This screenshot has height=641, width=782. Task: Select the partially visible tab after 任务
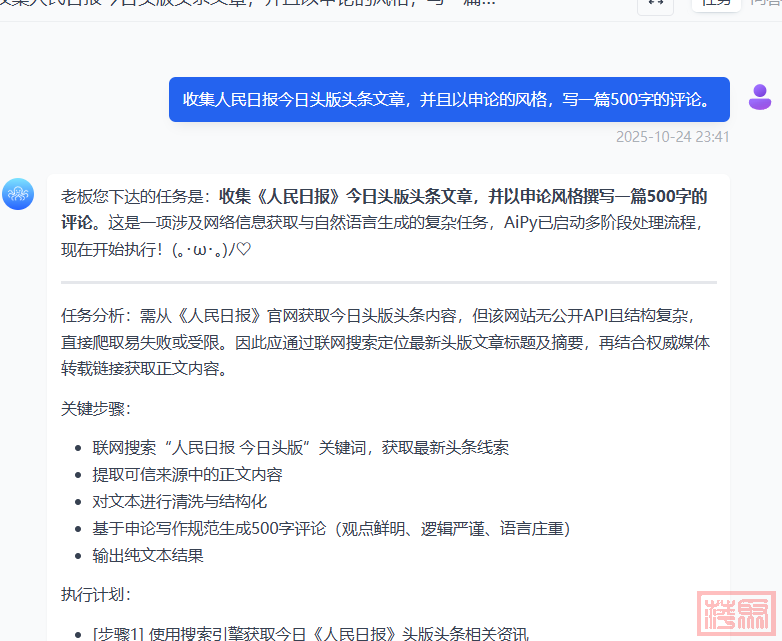coord(765,4)
